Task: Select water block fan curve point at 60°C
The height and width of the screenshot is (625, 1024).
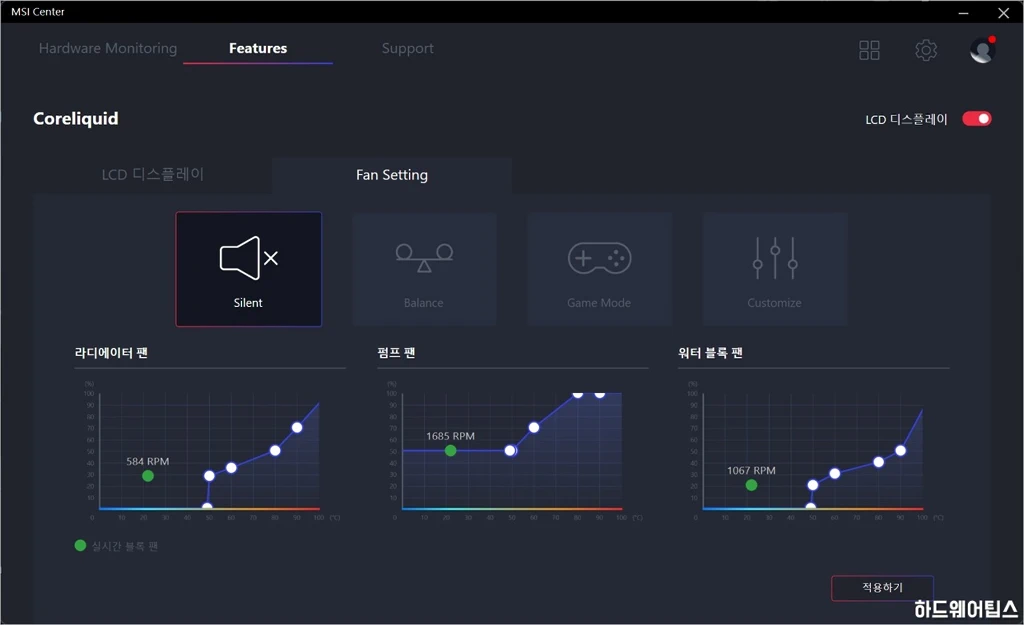Action: (835, 473)
